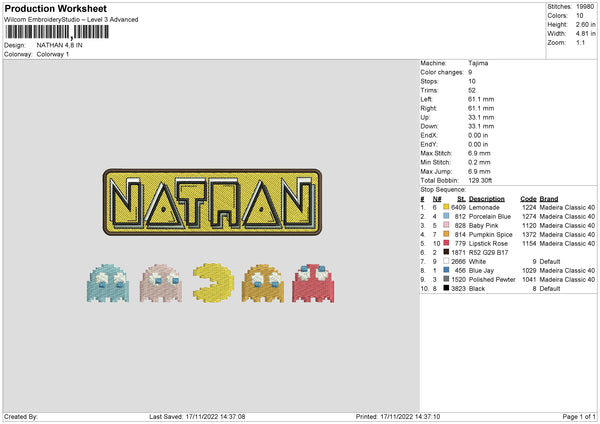Click the Height value 2.60 in
Image resolution: width=600 pixels, height=424 pixels.
point(585,24)
